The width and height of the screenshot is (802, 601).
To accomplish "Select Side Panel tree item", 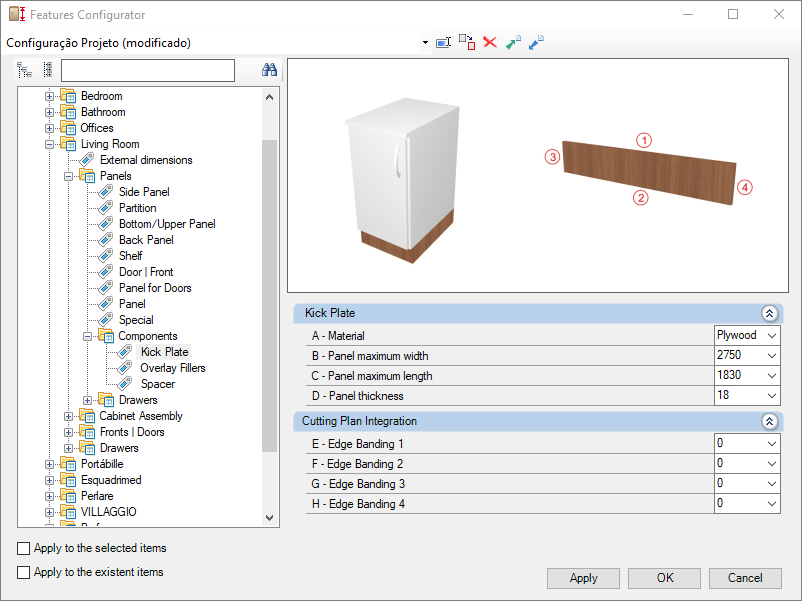I will [144, 192].
